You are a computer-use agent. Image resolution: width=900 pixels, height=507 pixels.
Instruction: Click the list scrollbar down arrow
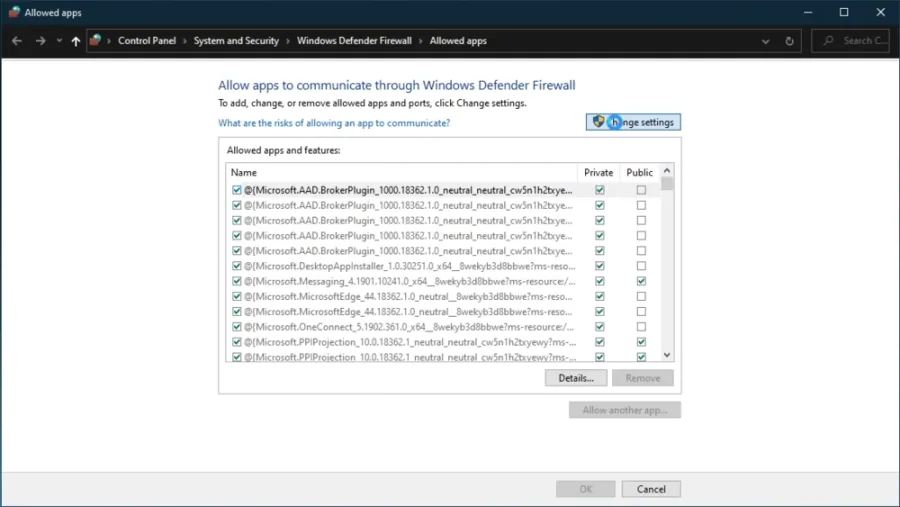tap(666, 355)
